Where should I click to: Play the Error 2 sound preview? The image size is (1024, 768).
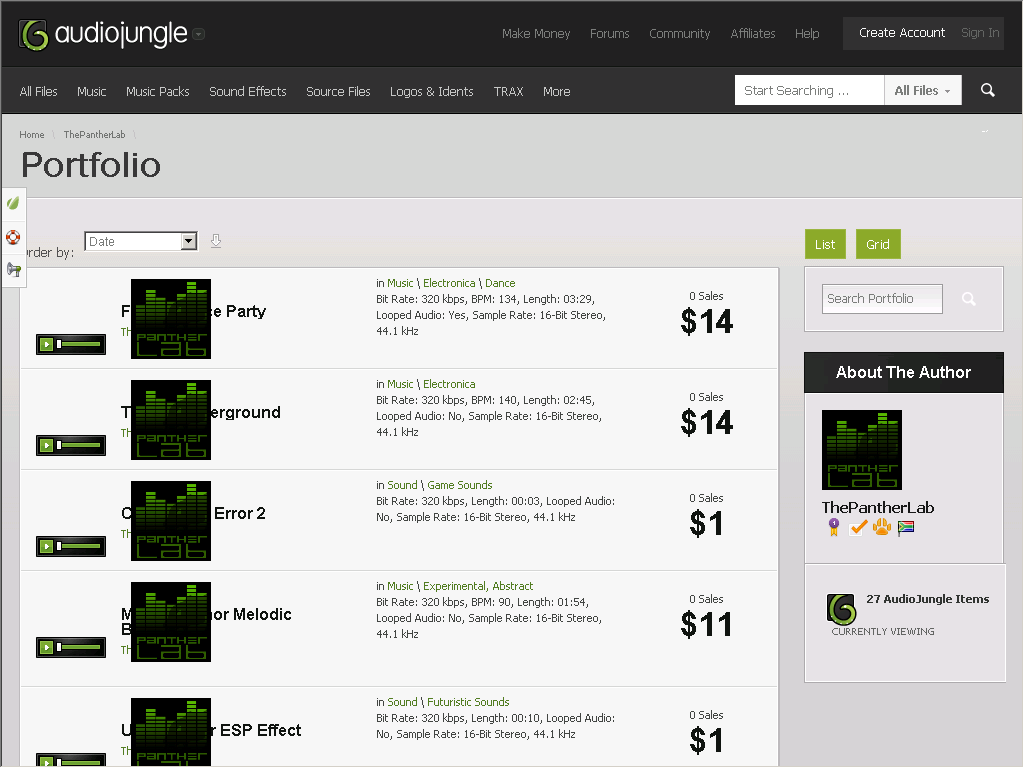46,546
